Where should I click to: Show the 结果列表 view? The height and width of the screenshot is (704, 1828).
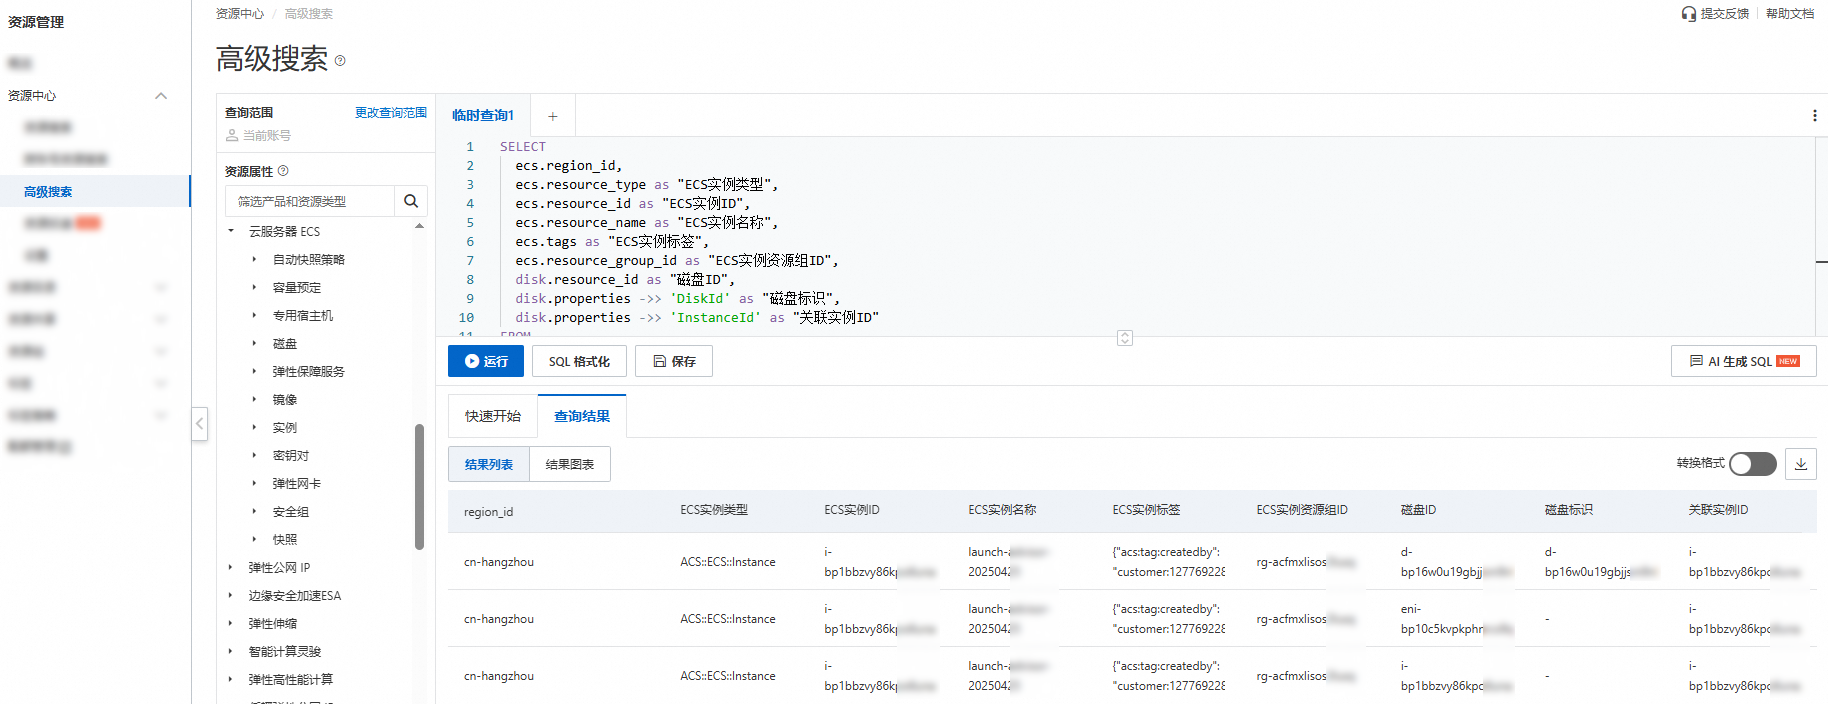489,464
